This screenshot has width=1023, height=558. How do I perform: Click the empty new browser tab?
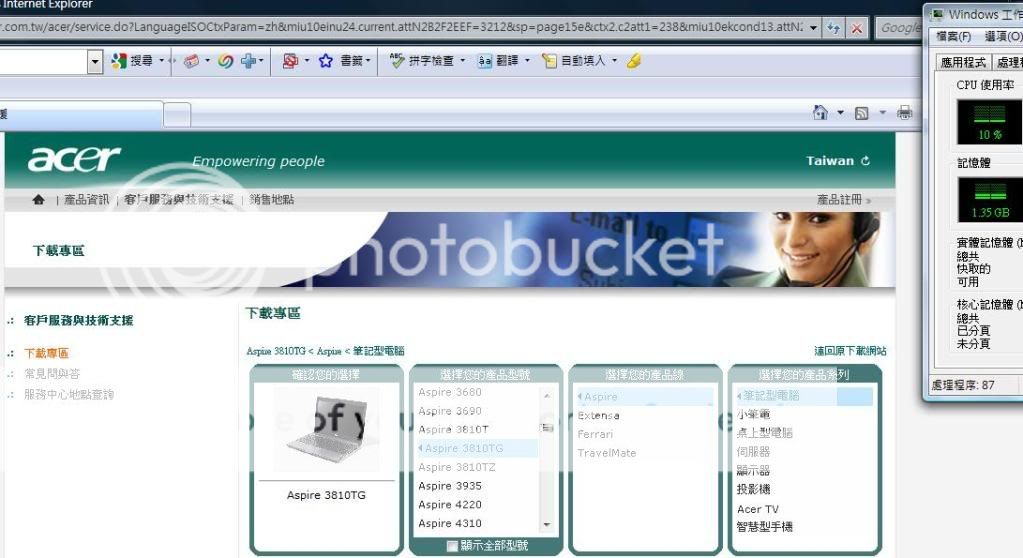[177, 114]
